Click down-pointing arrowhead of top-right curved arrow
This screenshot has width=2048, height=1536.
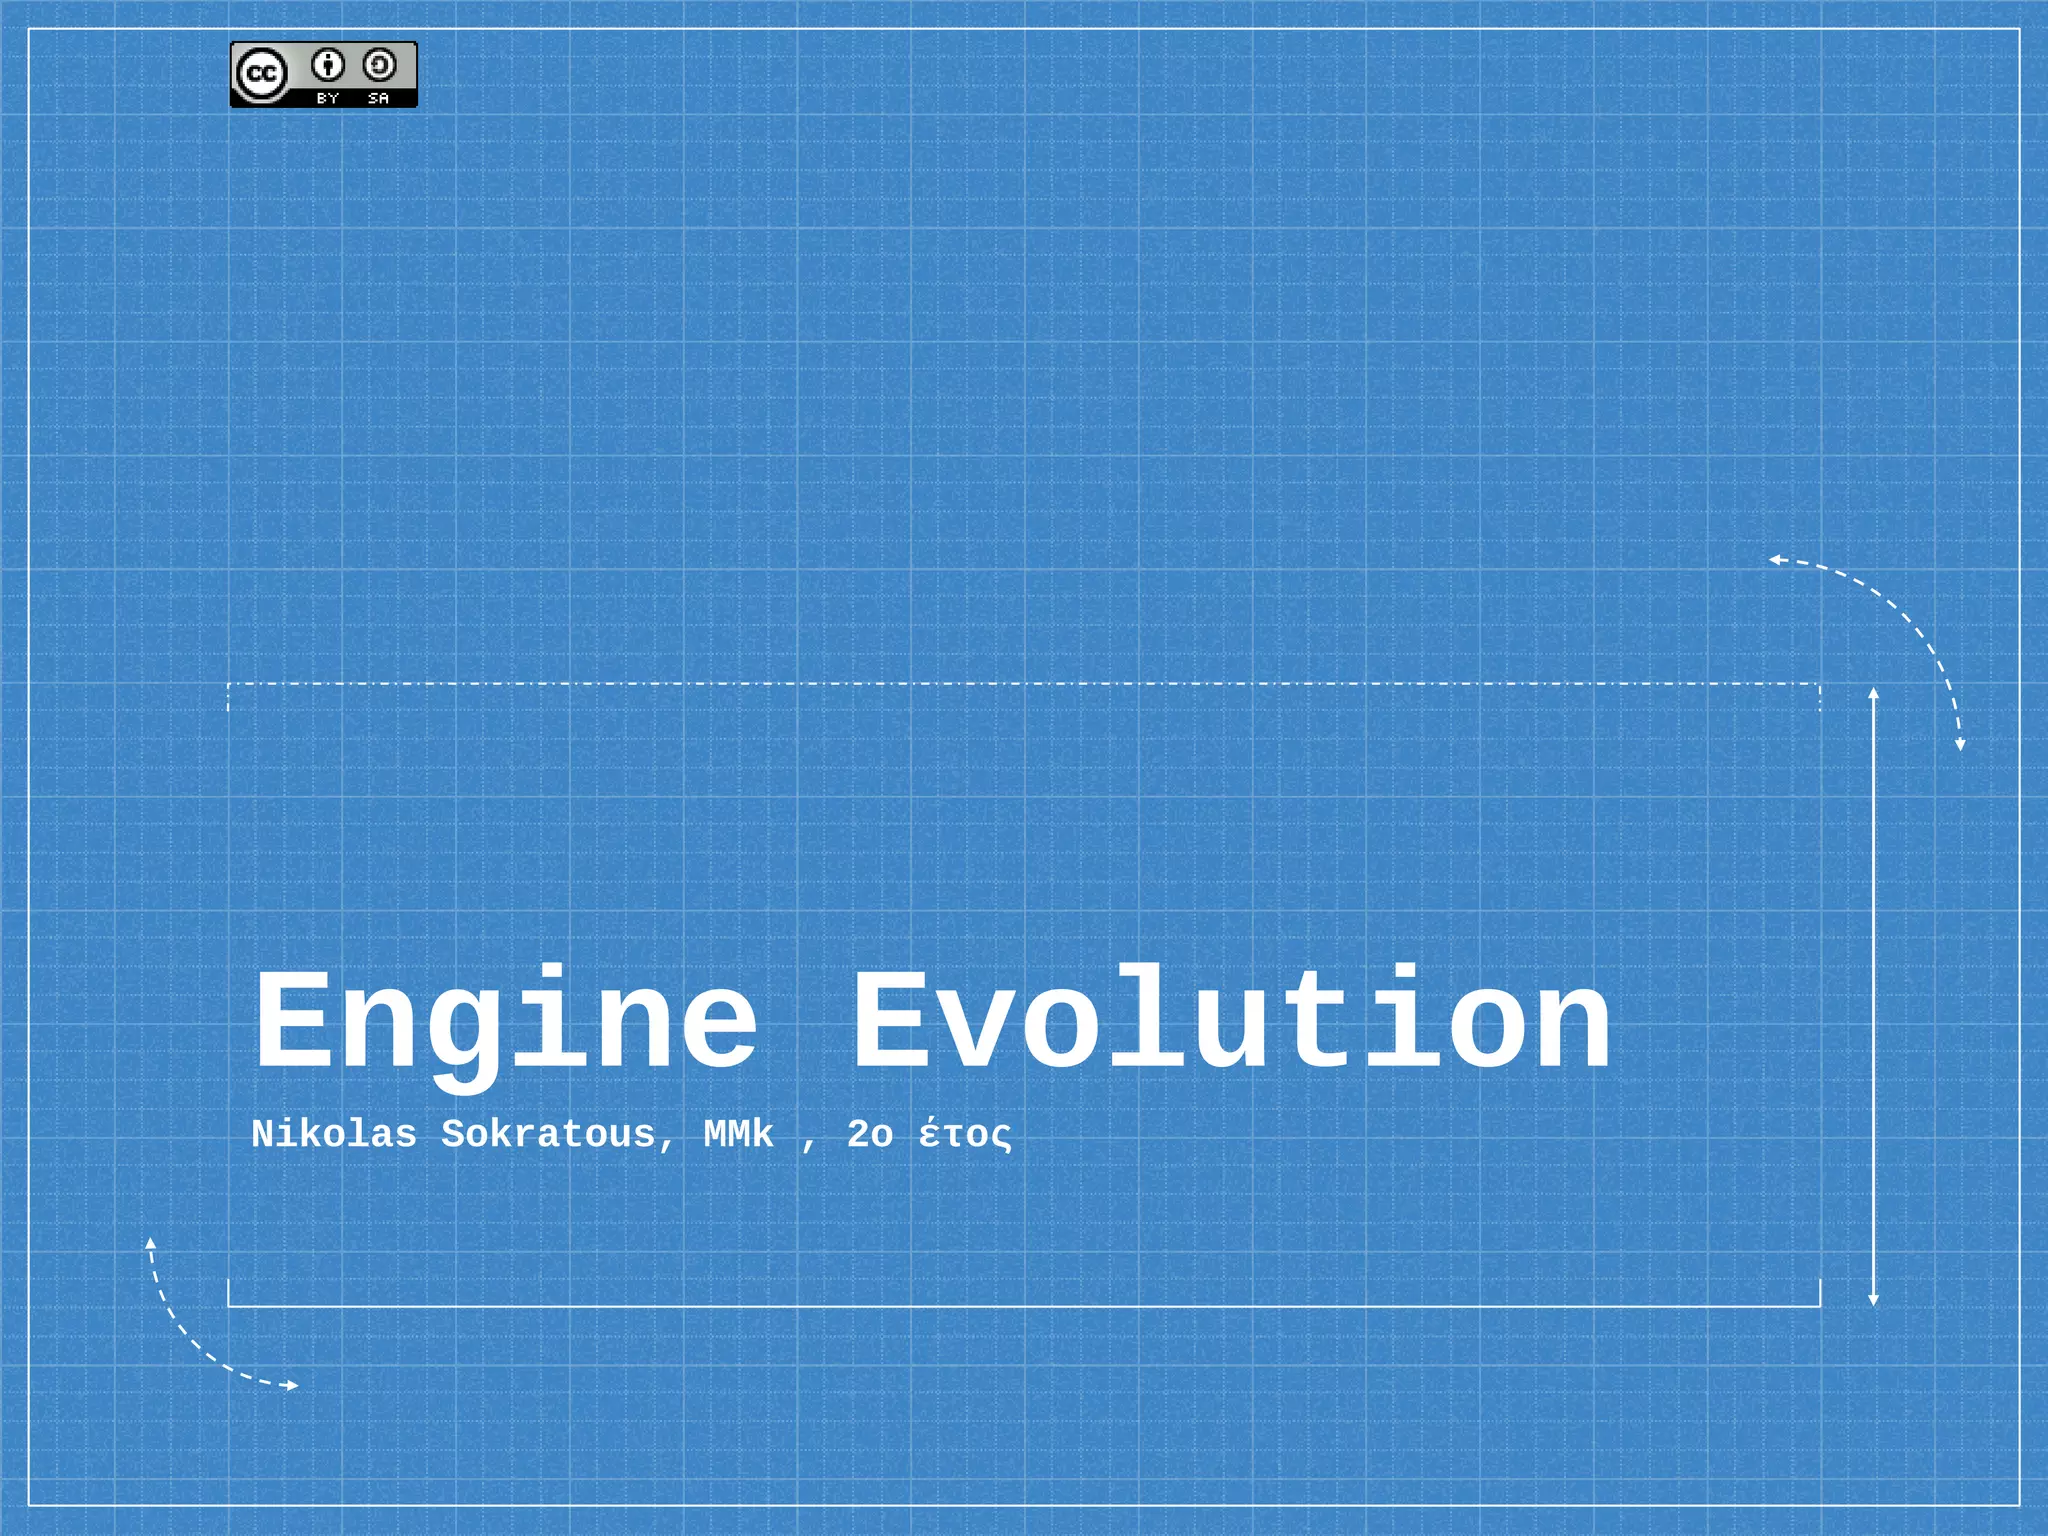[x=1960, y=744]
